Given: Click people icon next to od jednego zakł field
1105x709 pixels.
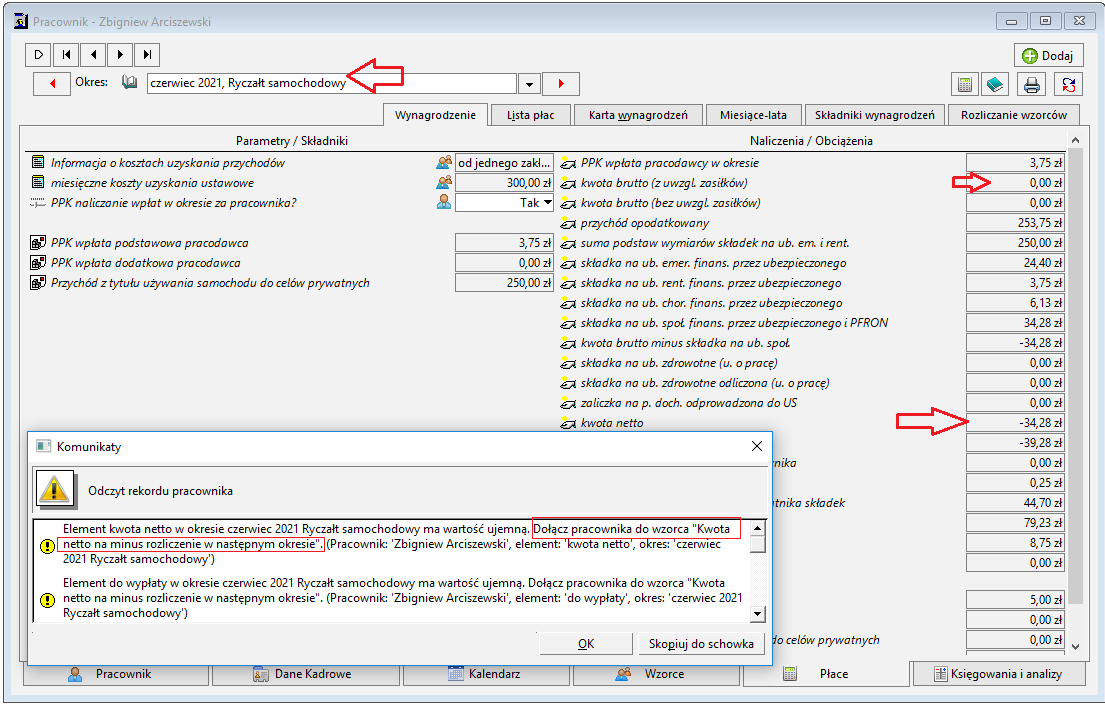Looking at the screenshot, I should pos(444,163).
